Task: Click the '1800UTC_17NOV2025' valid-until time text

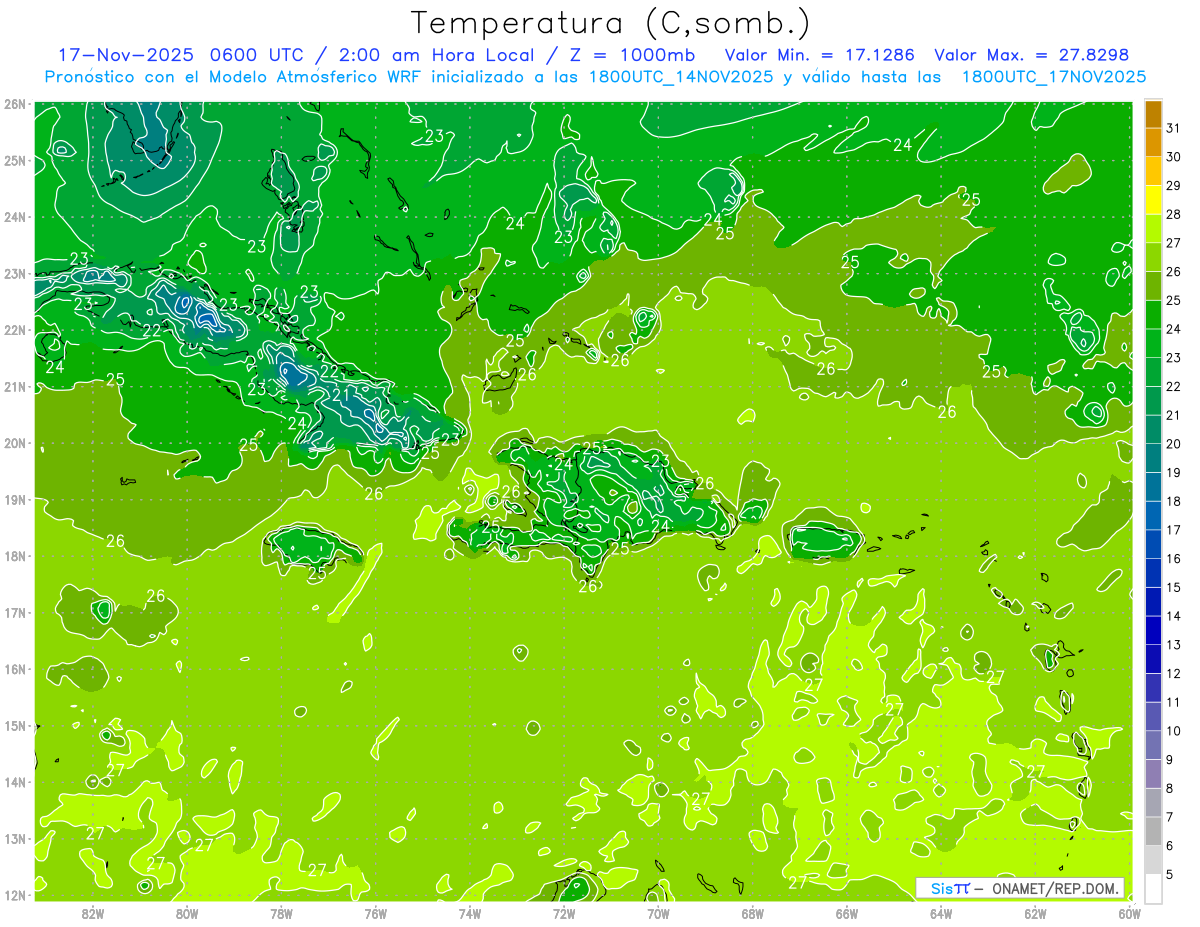Action: click(1053, 76)
